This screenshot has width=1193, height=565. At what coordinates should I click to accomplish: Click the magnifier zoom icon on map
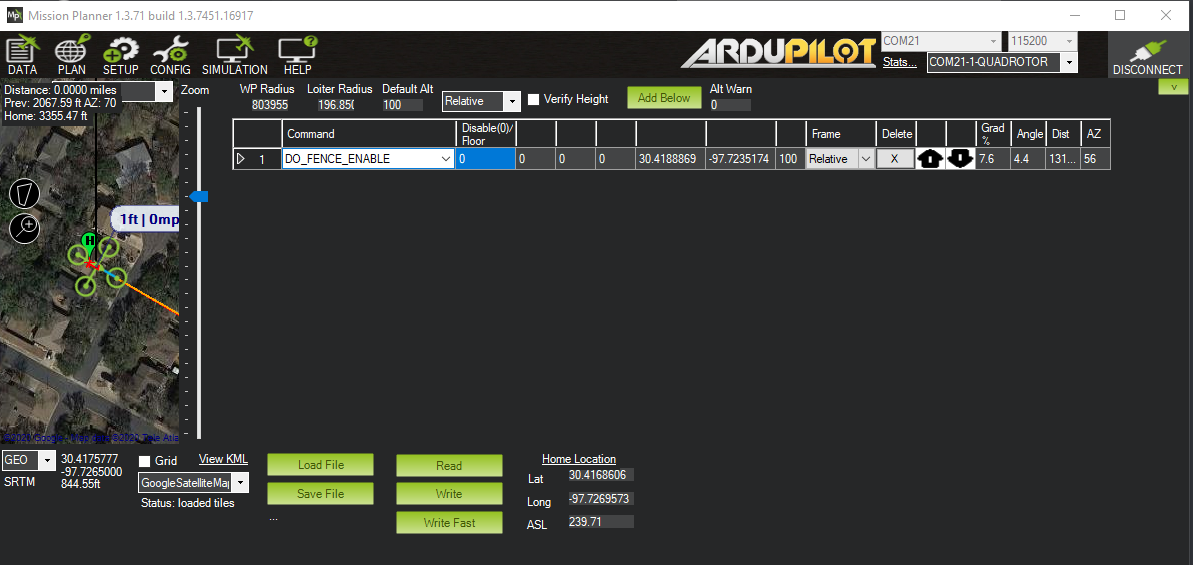[25, 228]
